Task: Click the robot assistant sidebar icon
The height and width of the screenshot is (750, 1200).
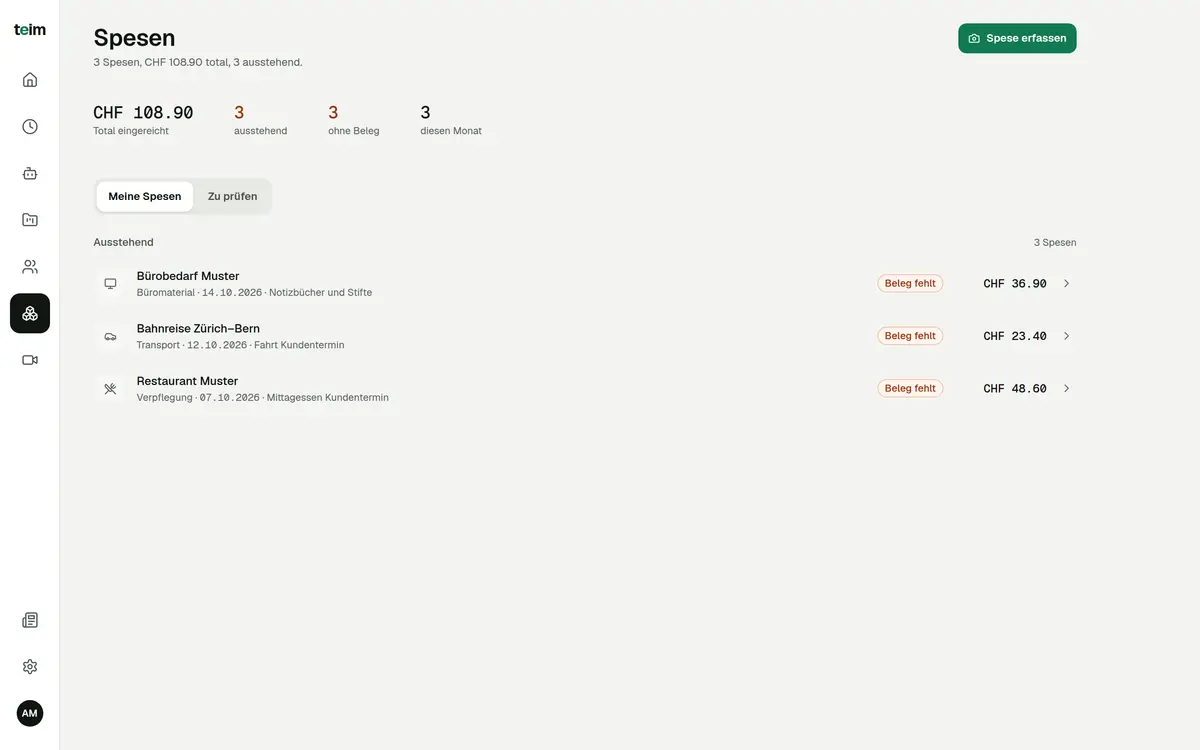Action: click(30, 173)
